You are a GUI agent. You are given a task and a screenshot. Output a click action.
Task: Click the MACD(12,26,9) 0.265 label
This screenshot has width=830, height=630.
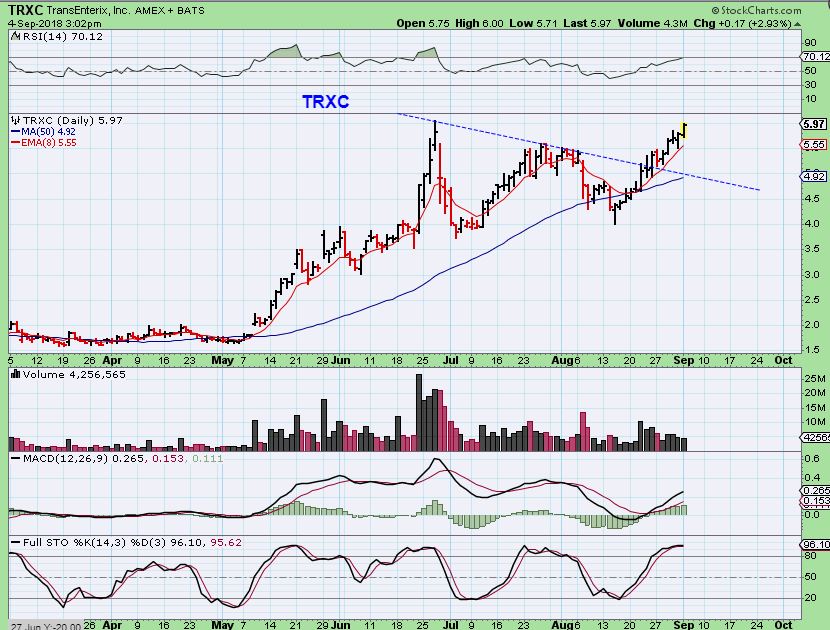[77, 458]
